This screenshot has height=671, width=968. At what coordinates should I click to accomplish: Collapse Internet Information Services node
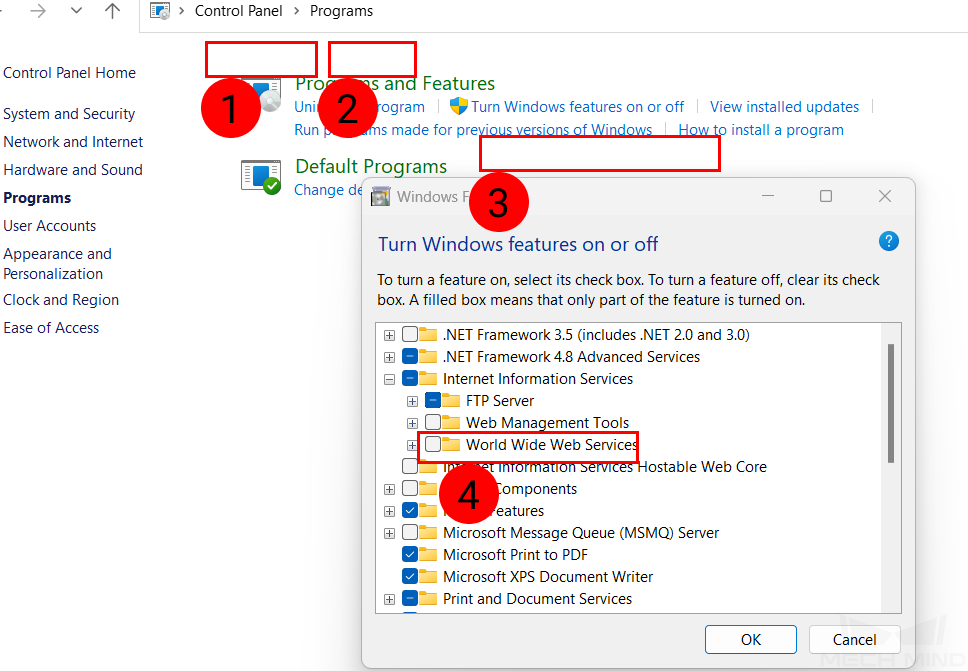390,380
